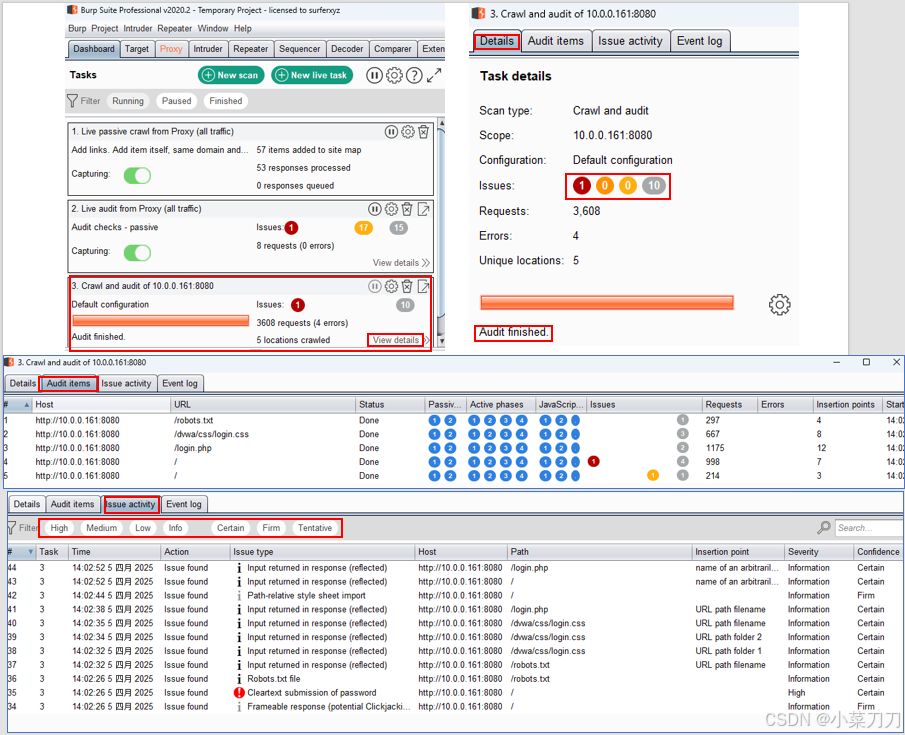
Task: Open task settings gear in Tasks header
Action: click(394, 75)
